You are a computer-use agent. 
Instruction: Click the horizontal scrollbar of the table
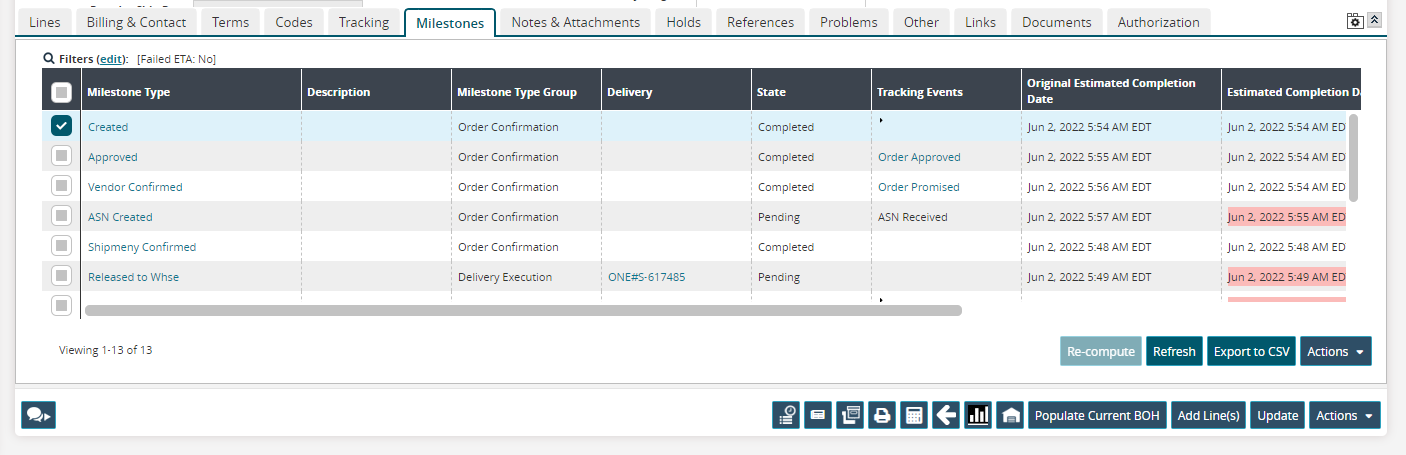522,311
